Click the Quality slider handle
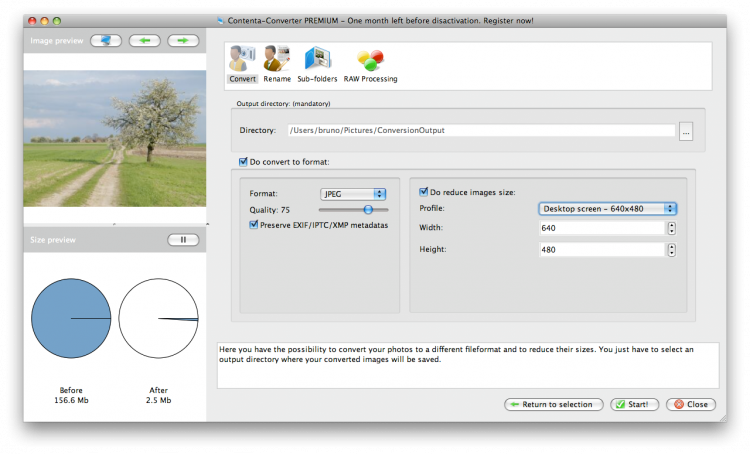 pyautogui.click(x=368, y=210)
